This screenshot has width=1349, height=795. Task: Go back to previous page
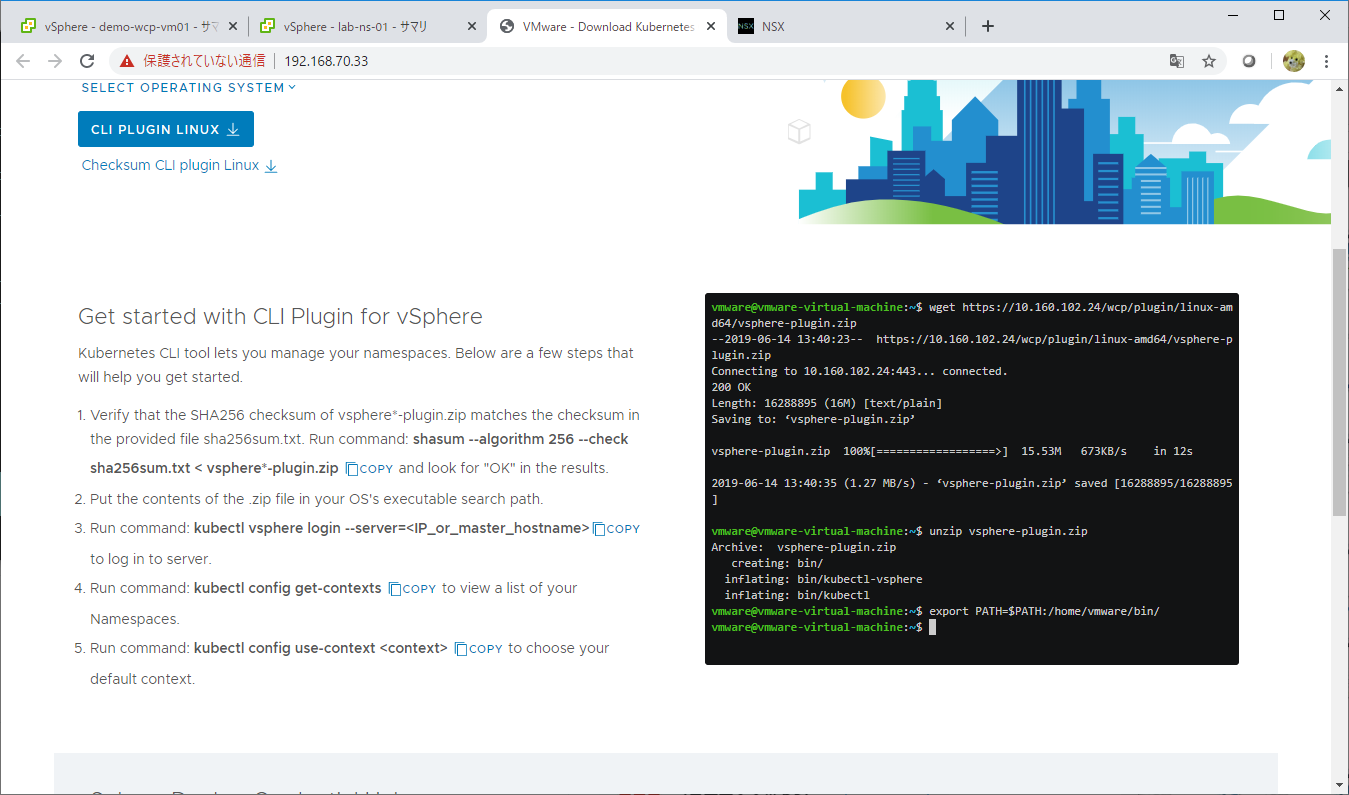(x=24, y=61)
